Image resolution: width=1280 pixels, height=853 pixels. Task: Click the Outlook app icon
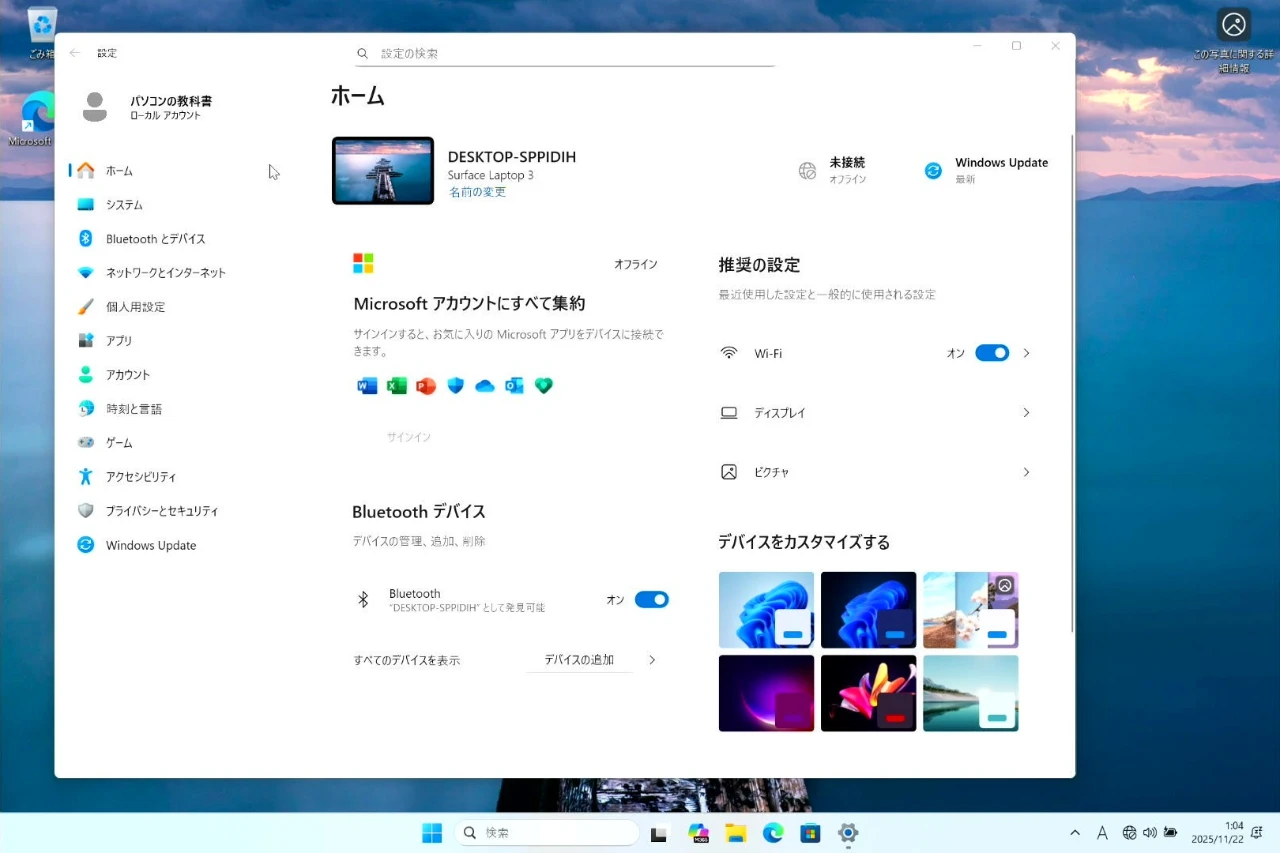click(514, 386)
